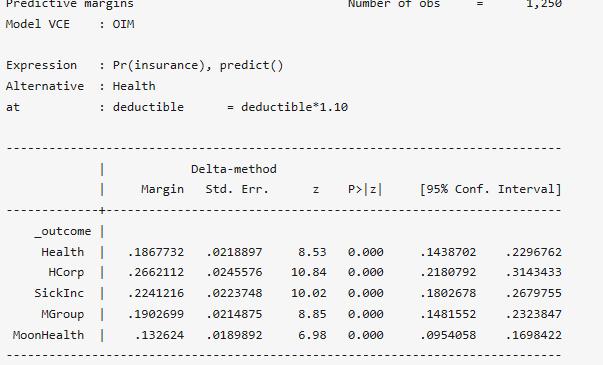This screenshot has width=603, height=365.
Task: Click the _outcome label
Action: (x=62, y=232)
